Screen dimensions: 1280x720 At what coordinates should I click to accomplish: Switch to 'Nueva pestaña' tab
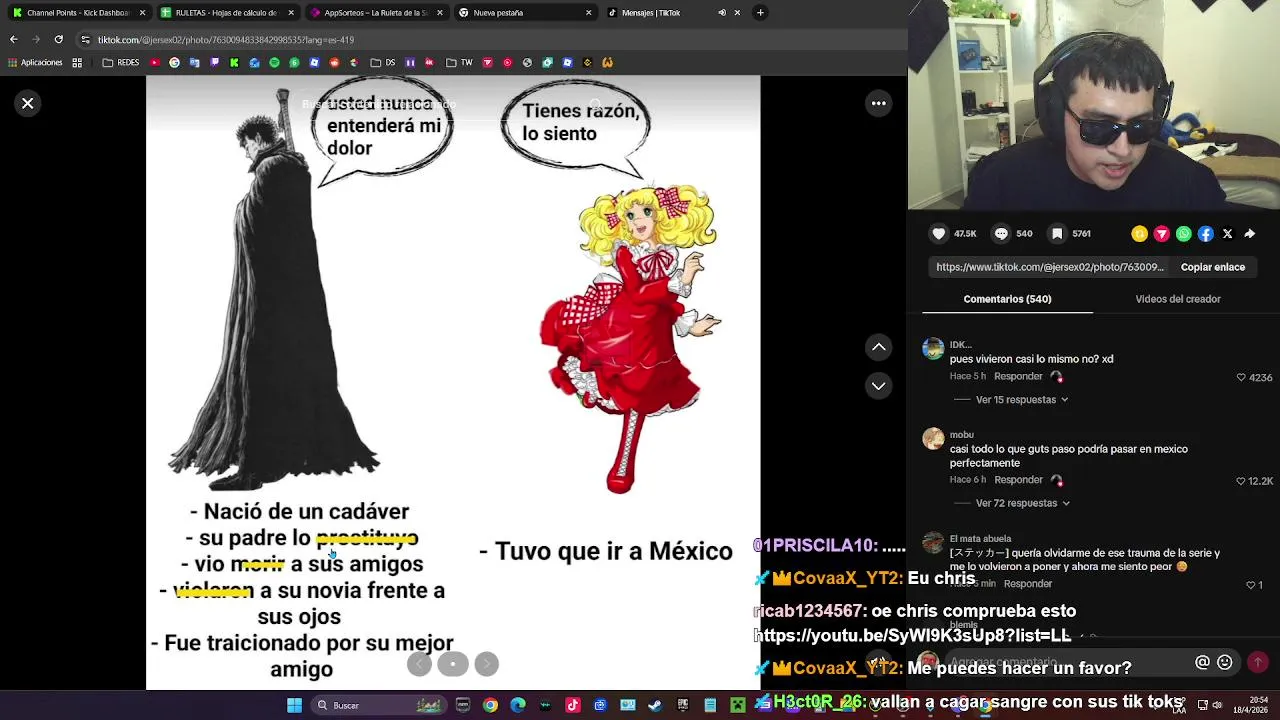pos(524,13)
